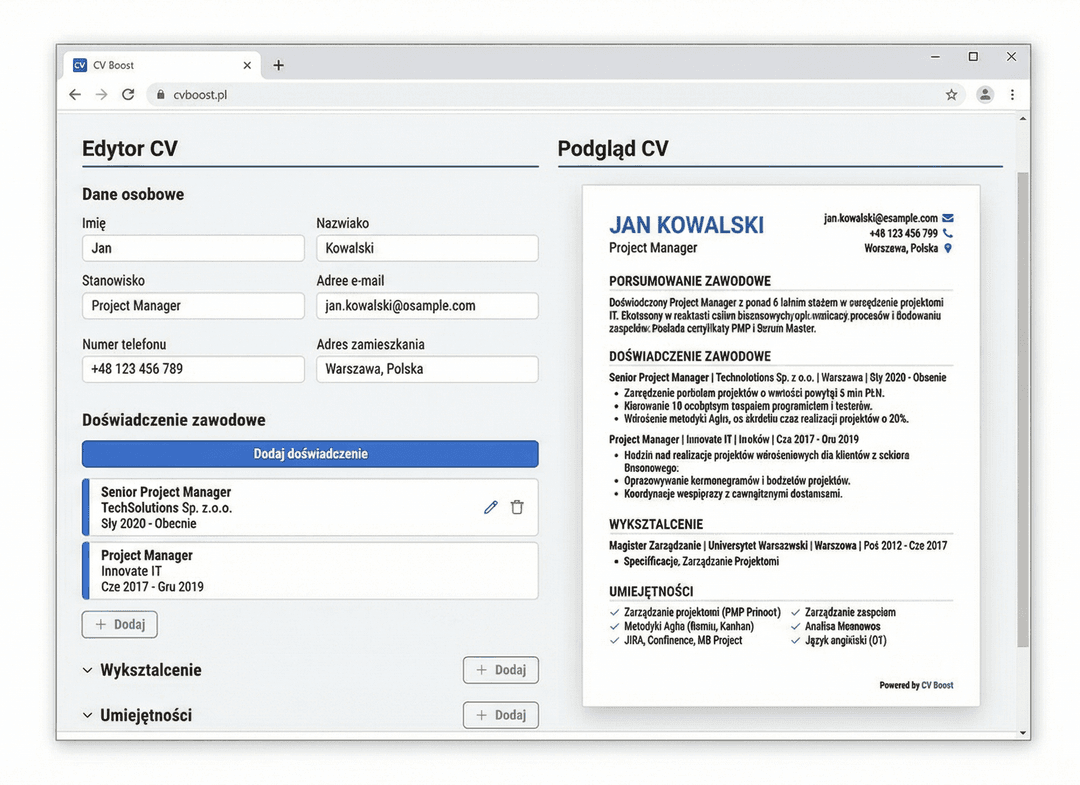Click the Dodaj button below experience entries
The width and height of the screenshot is (1080, 785).
[x=119, y=624]
